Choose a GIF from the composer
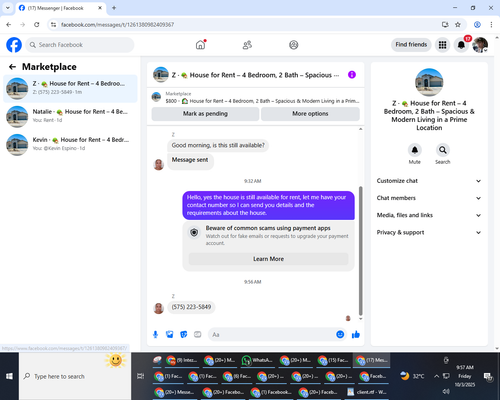This screenshot has width=500, height=400. tap(198, 334)
